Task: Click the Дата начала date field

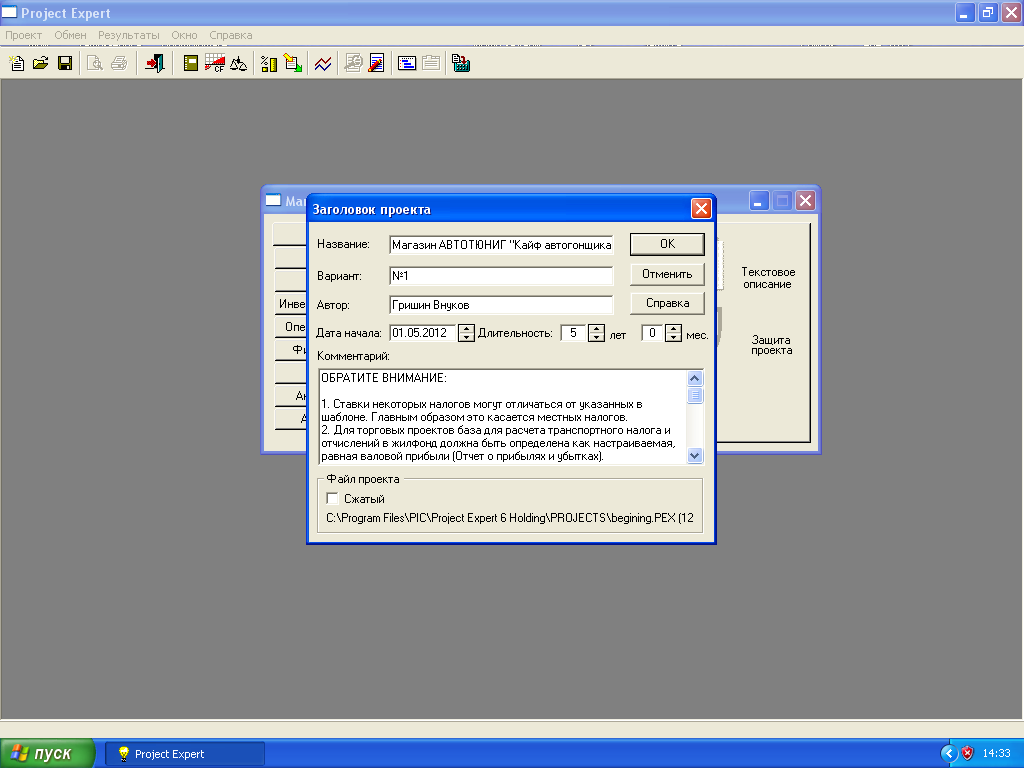Action: 423,333
